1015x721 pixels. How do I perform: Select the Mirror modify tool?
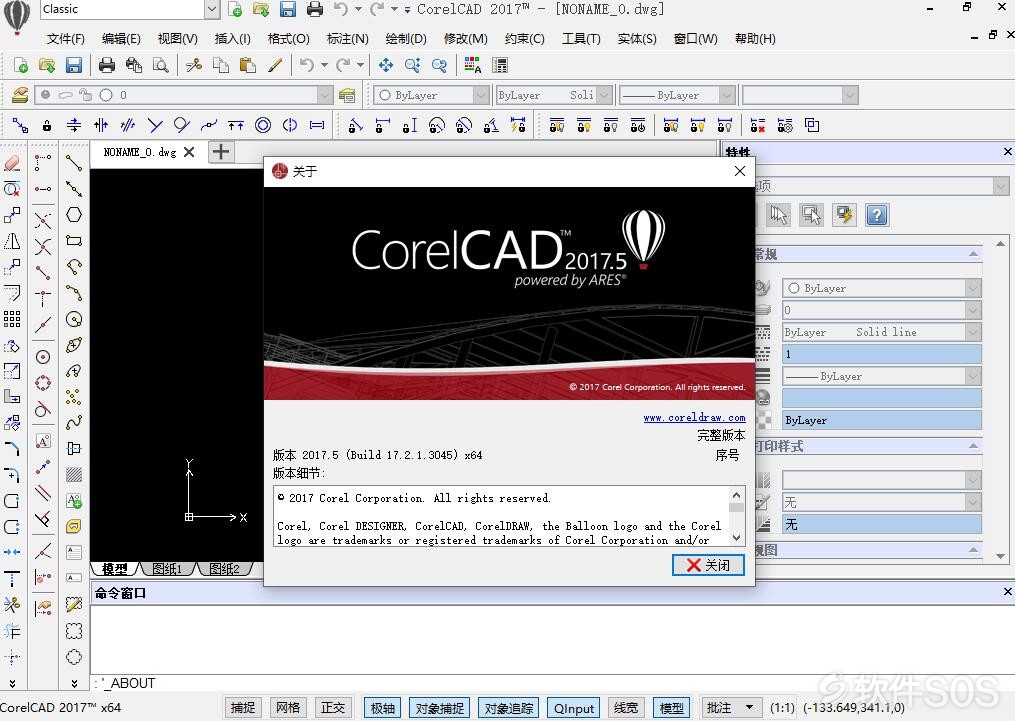[12, 241]
